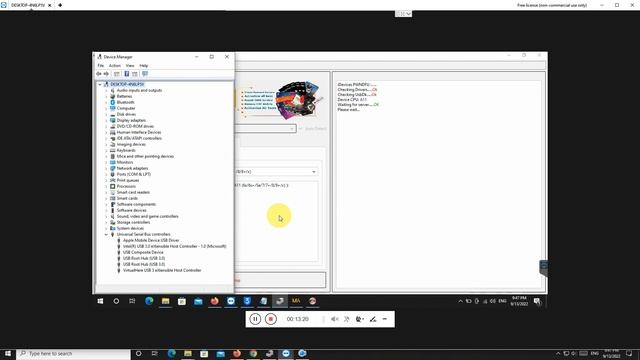
Task: Open TeamViewer icon on remote taskbar
Action: point(231,301)
